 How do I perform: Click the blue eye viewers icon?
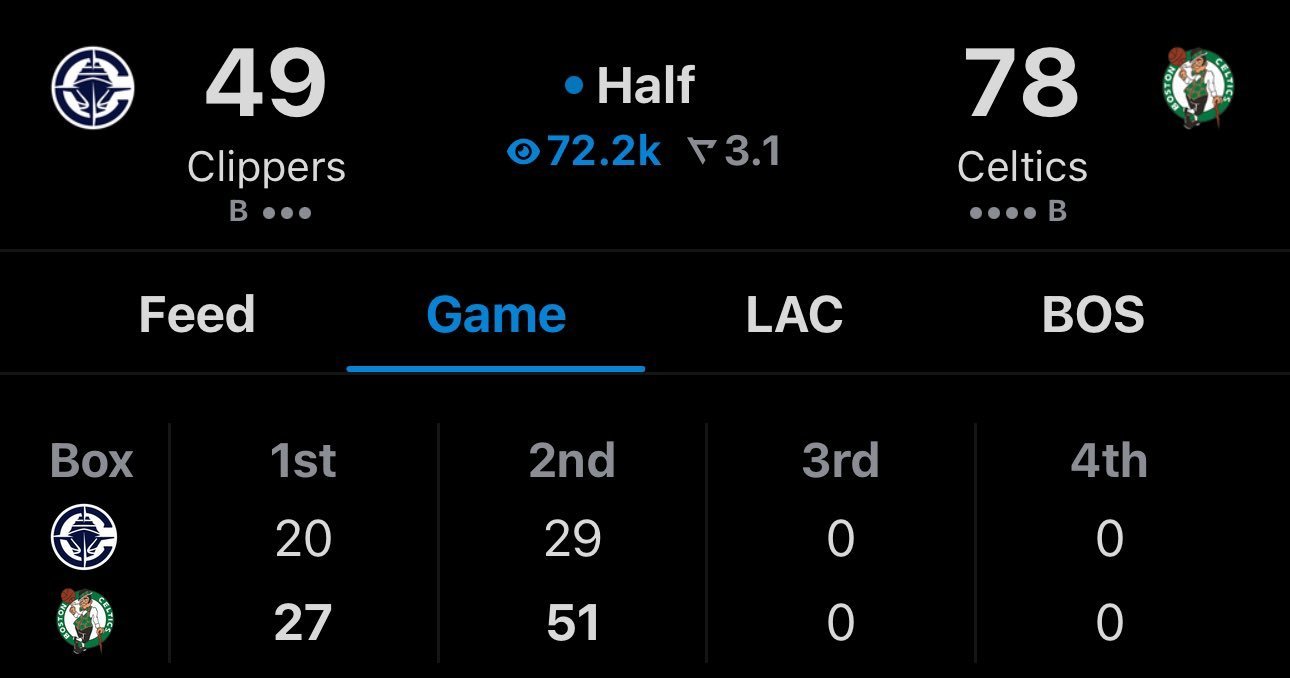coord(523,152)
